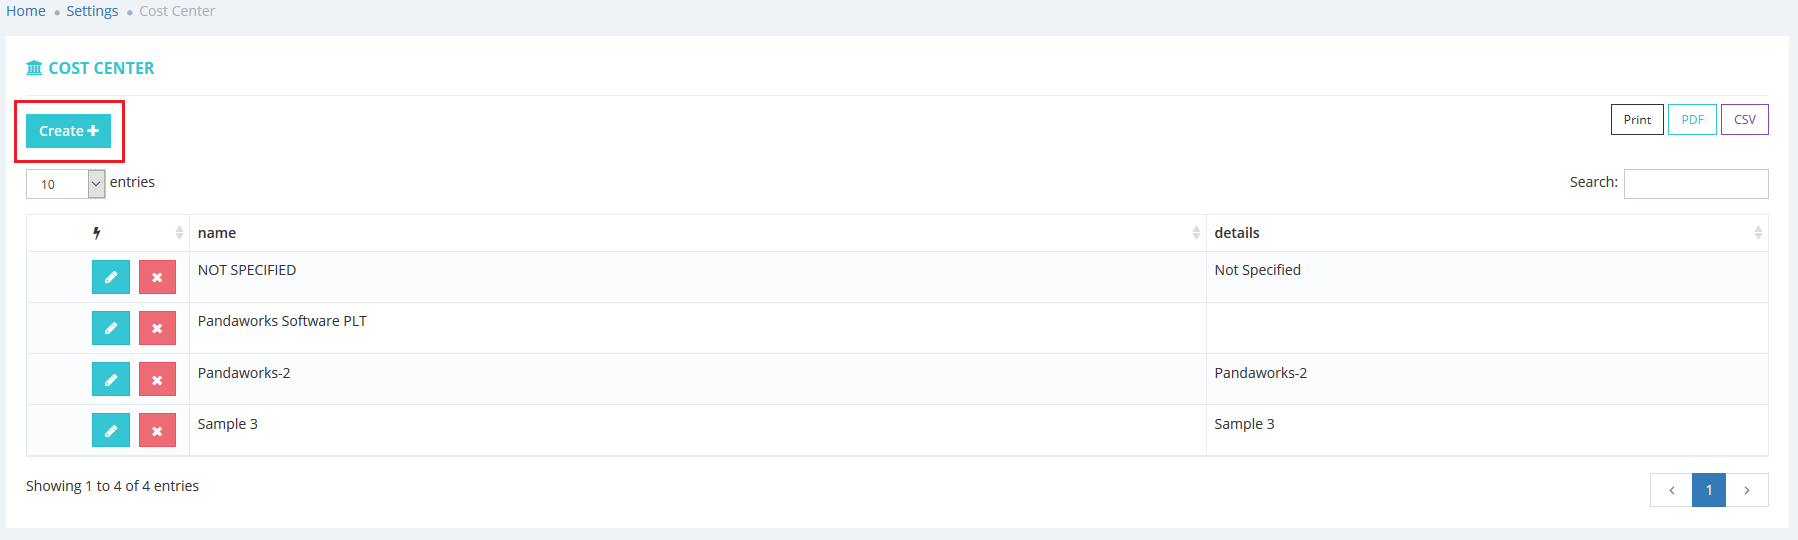Sort the table by details column
The height and width of the screenshot is (540, 1798).
(x=1486, y=233)
